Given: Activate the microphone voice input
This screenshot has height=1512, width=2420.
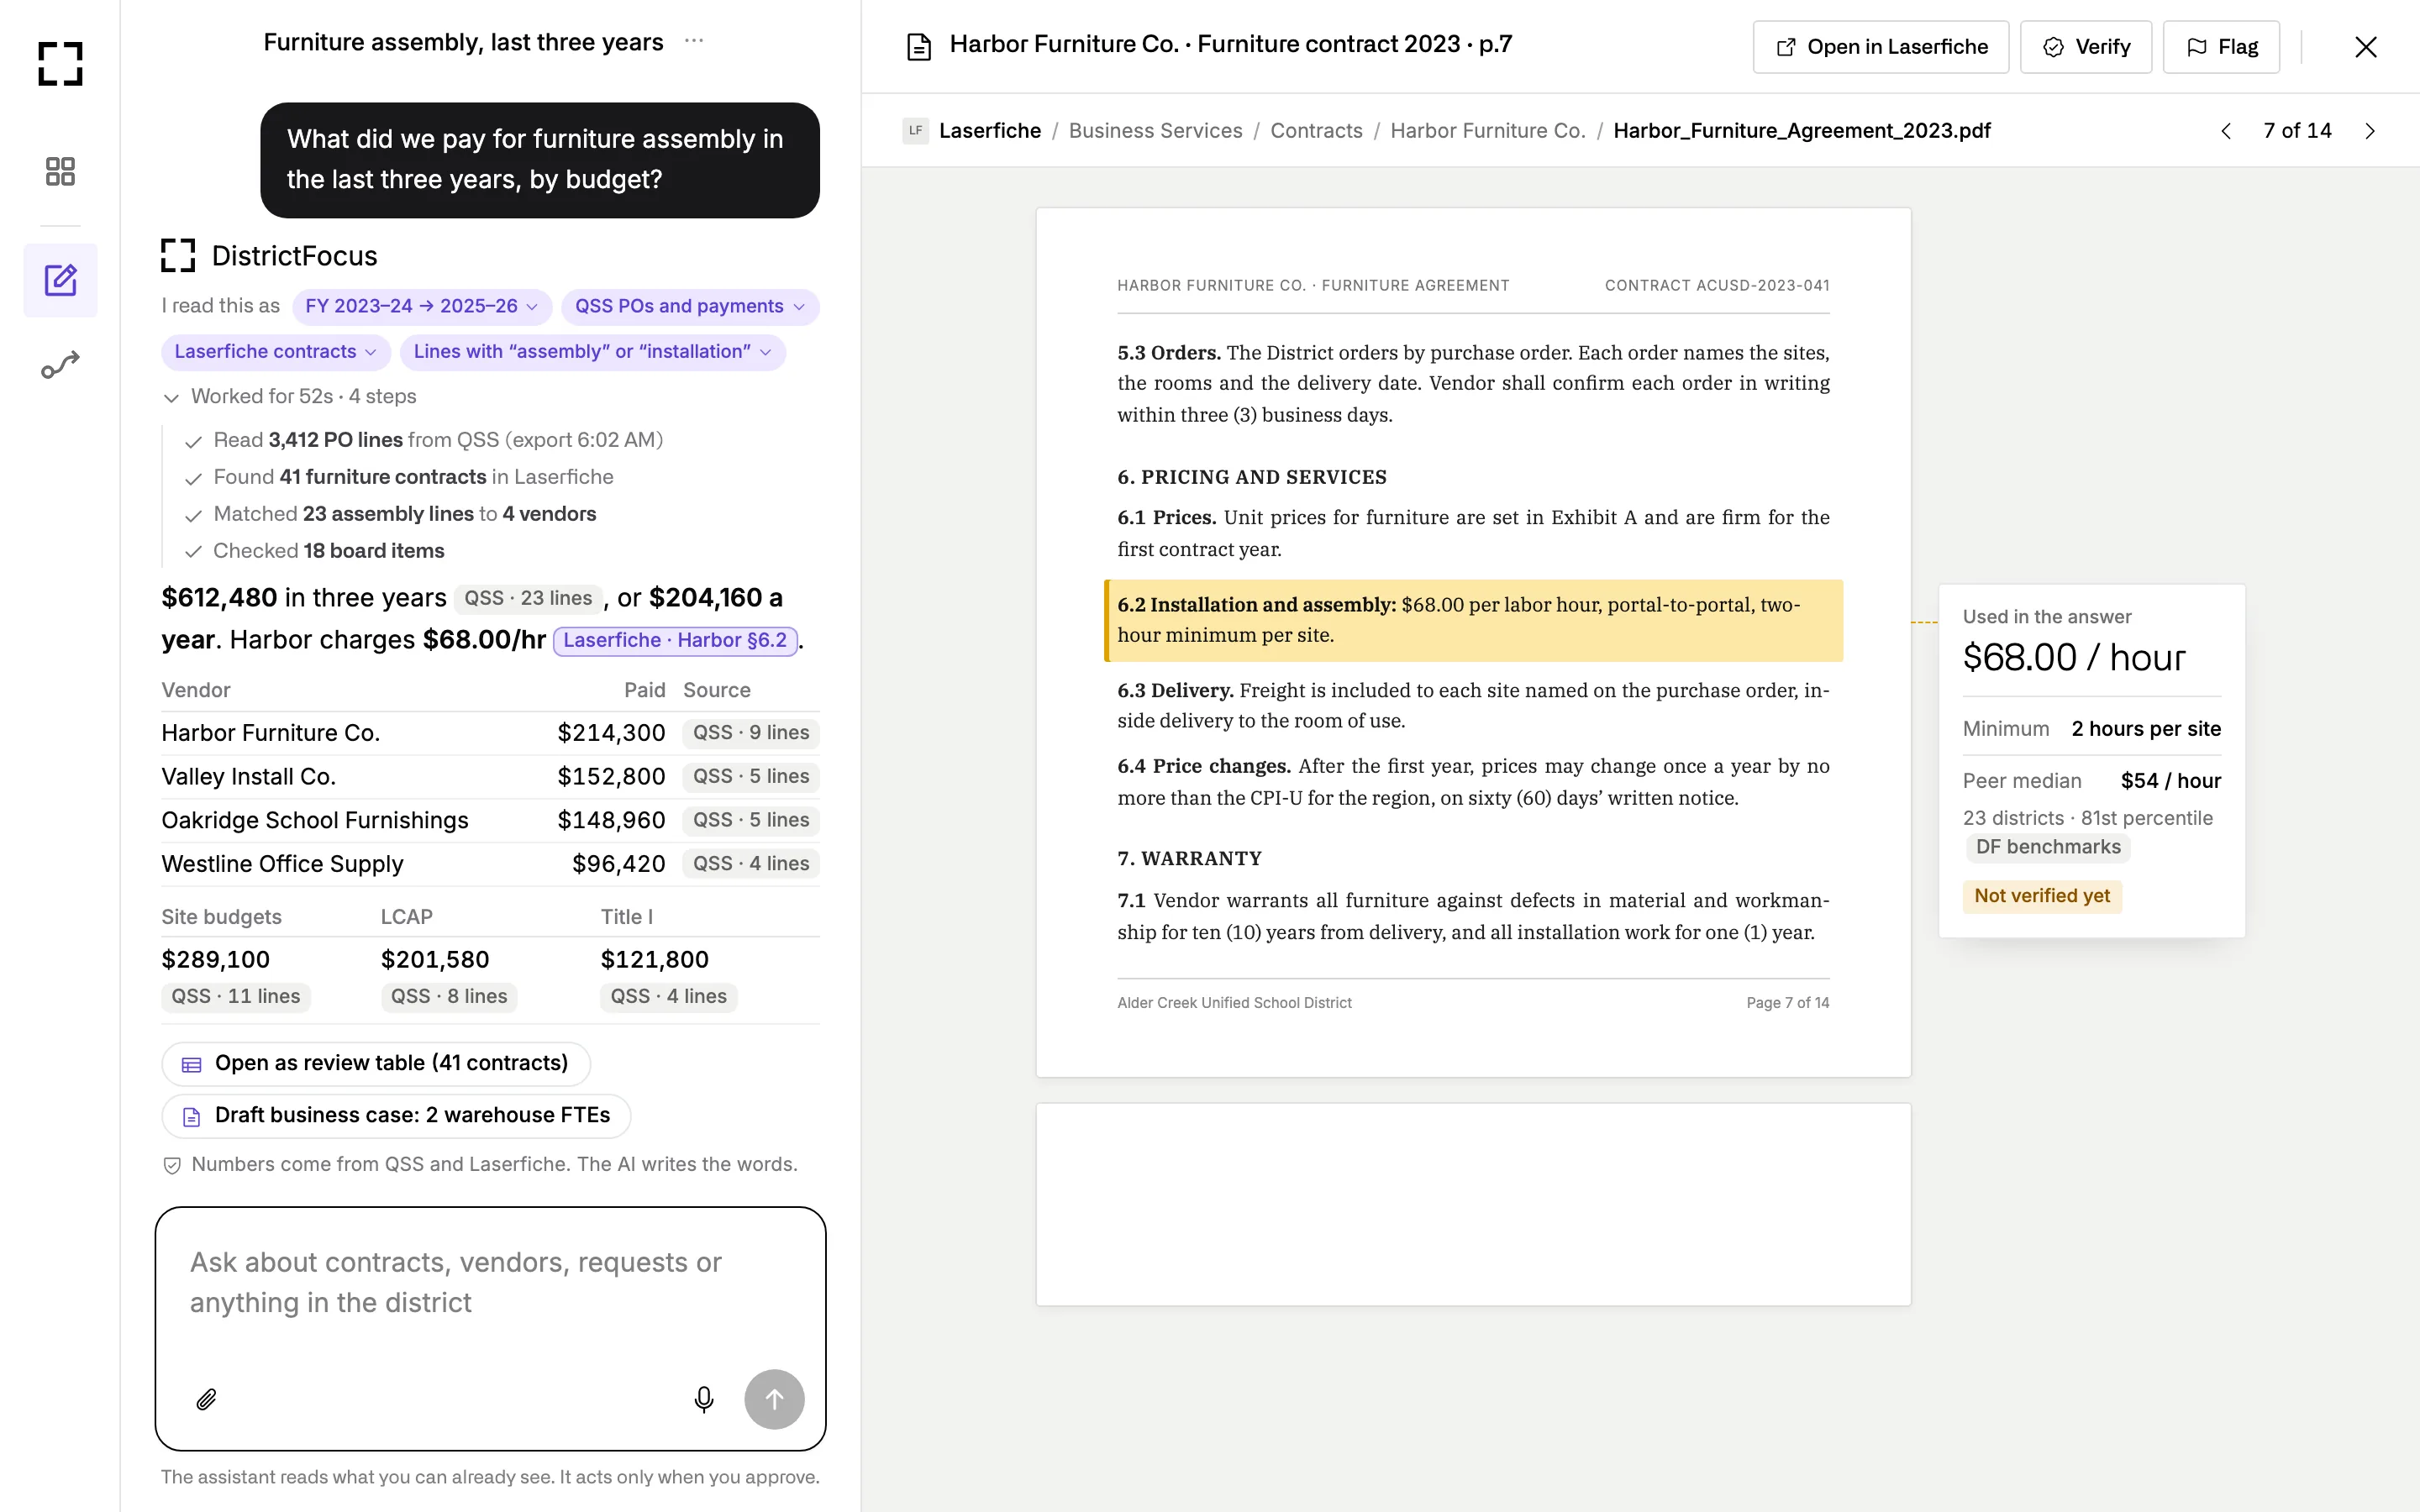Looking at the screenshot, I should click(704, 1399).
